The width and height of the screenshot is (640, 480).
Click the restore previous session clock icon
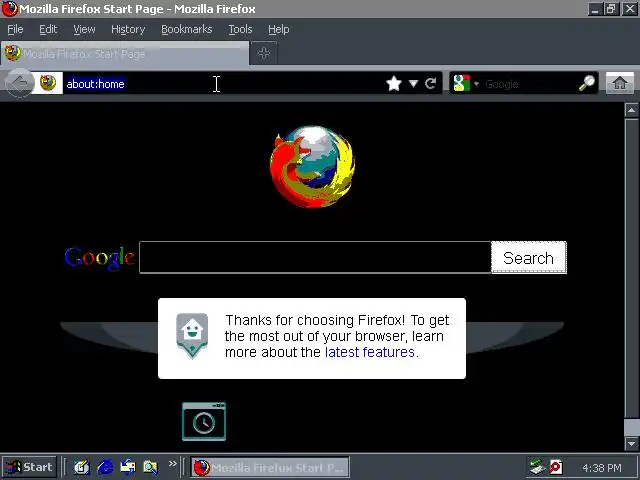[x=204, y=422]
